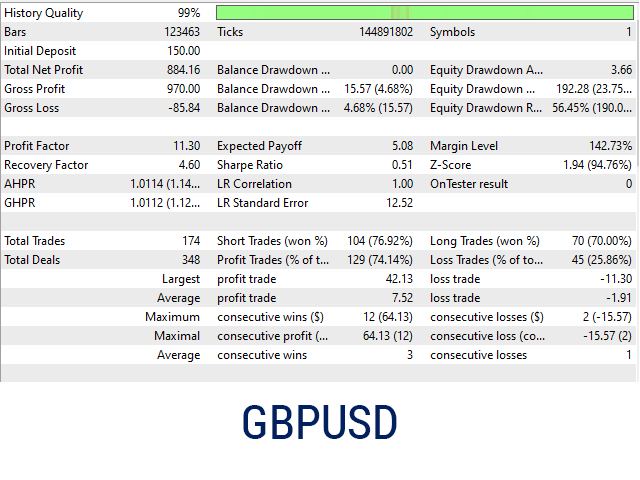The image size is (640, 480).
Task: Click average loss trade value -1.91
Action: pos(619,298)
